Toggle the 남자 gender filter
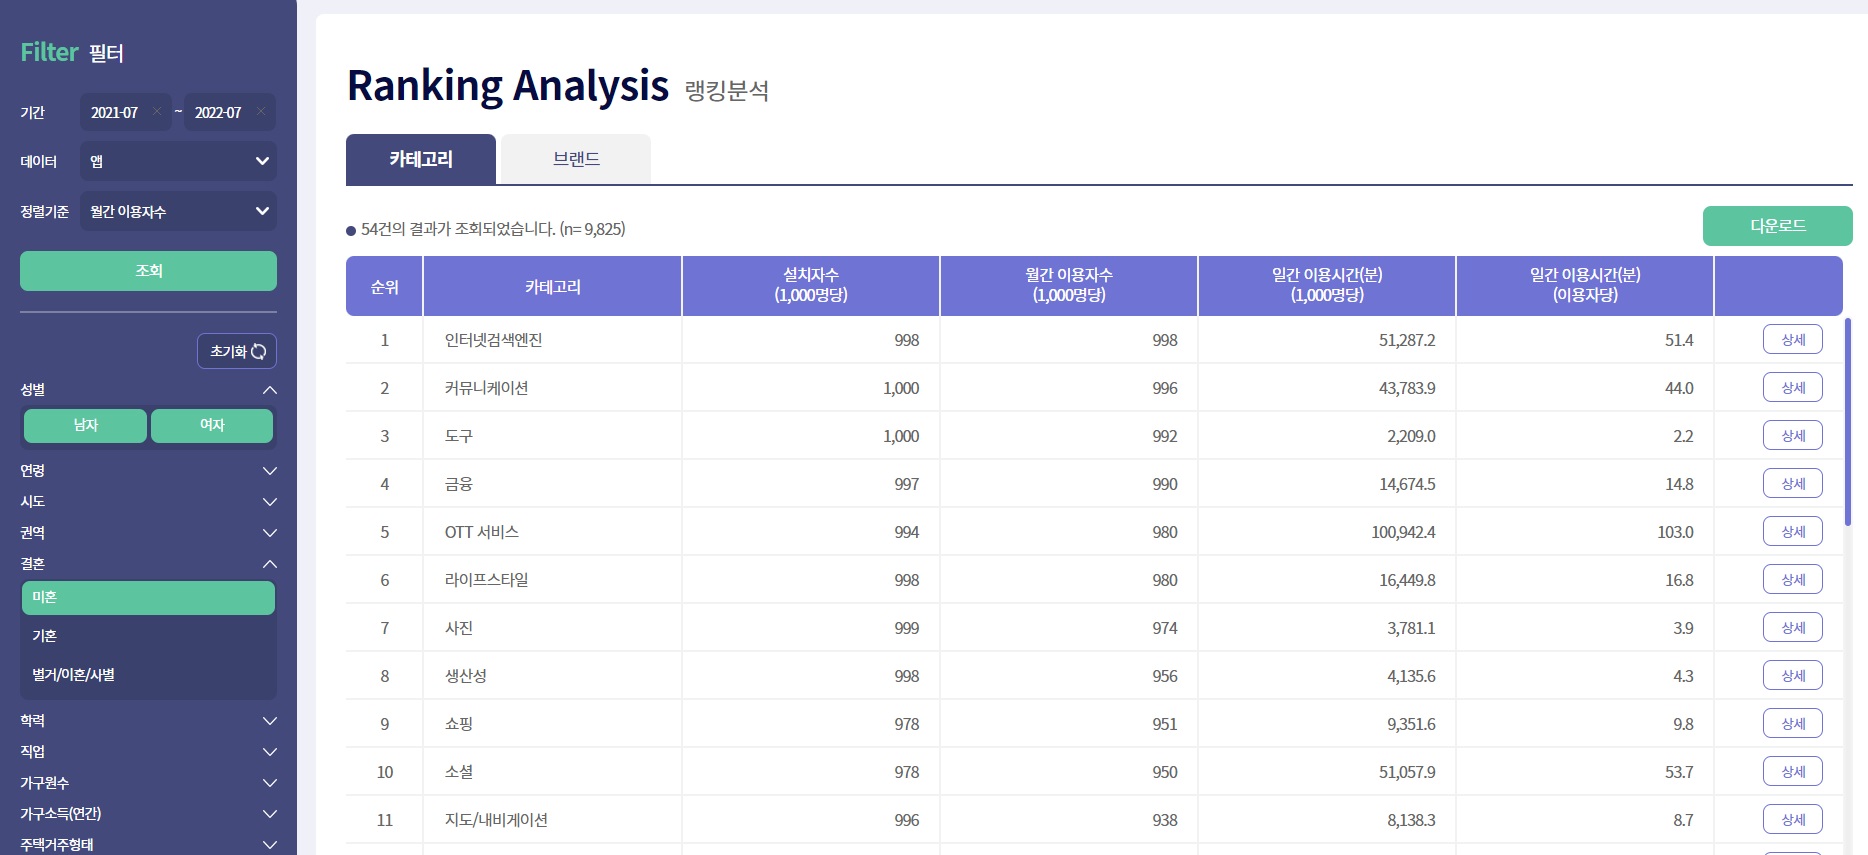This screenshot has width=1868, height=855. [x=85, y=425]
